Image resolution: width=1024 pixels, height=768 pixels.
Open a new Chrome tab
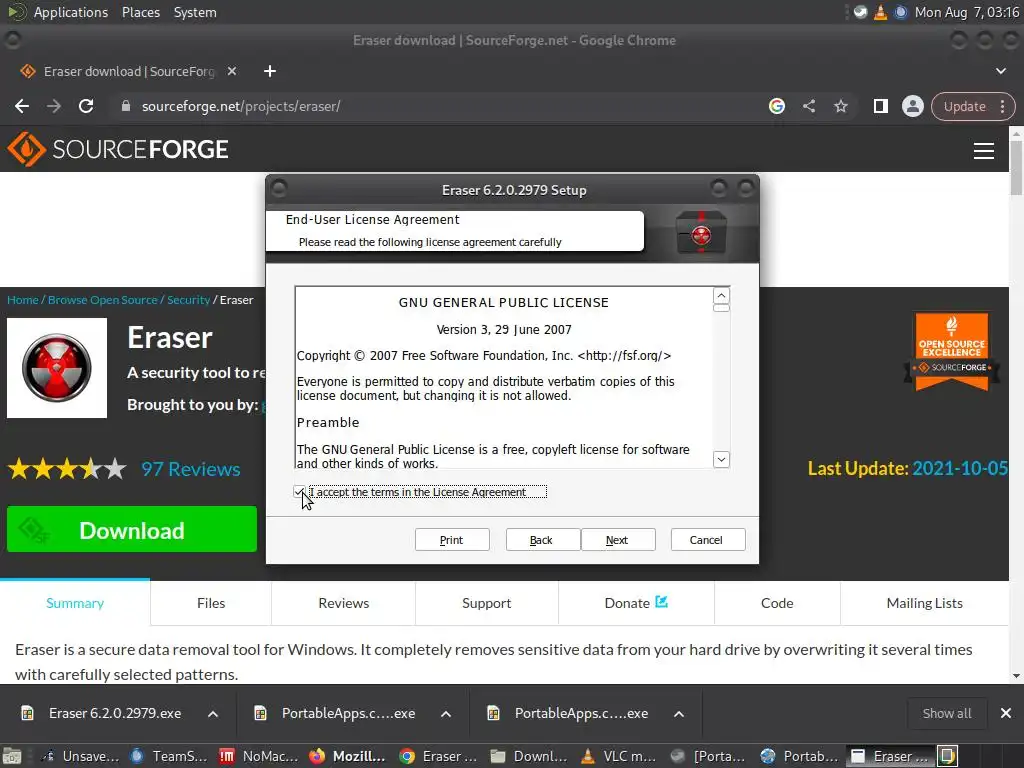(270, 71)
